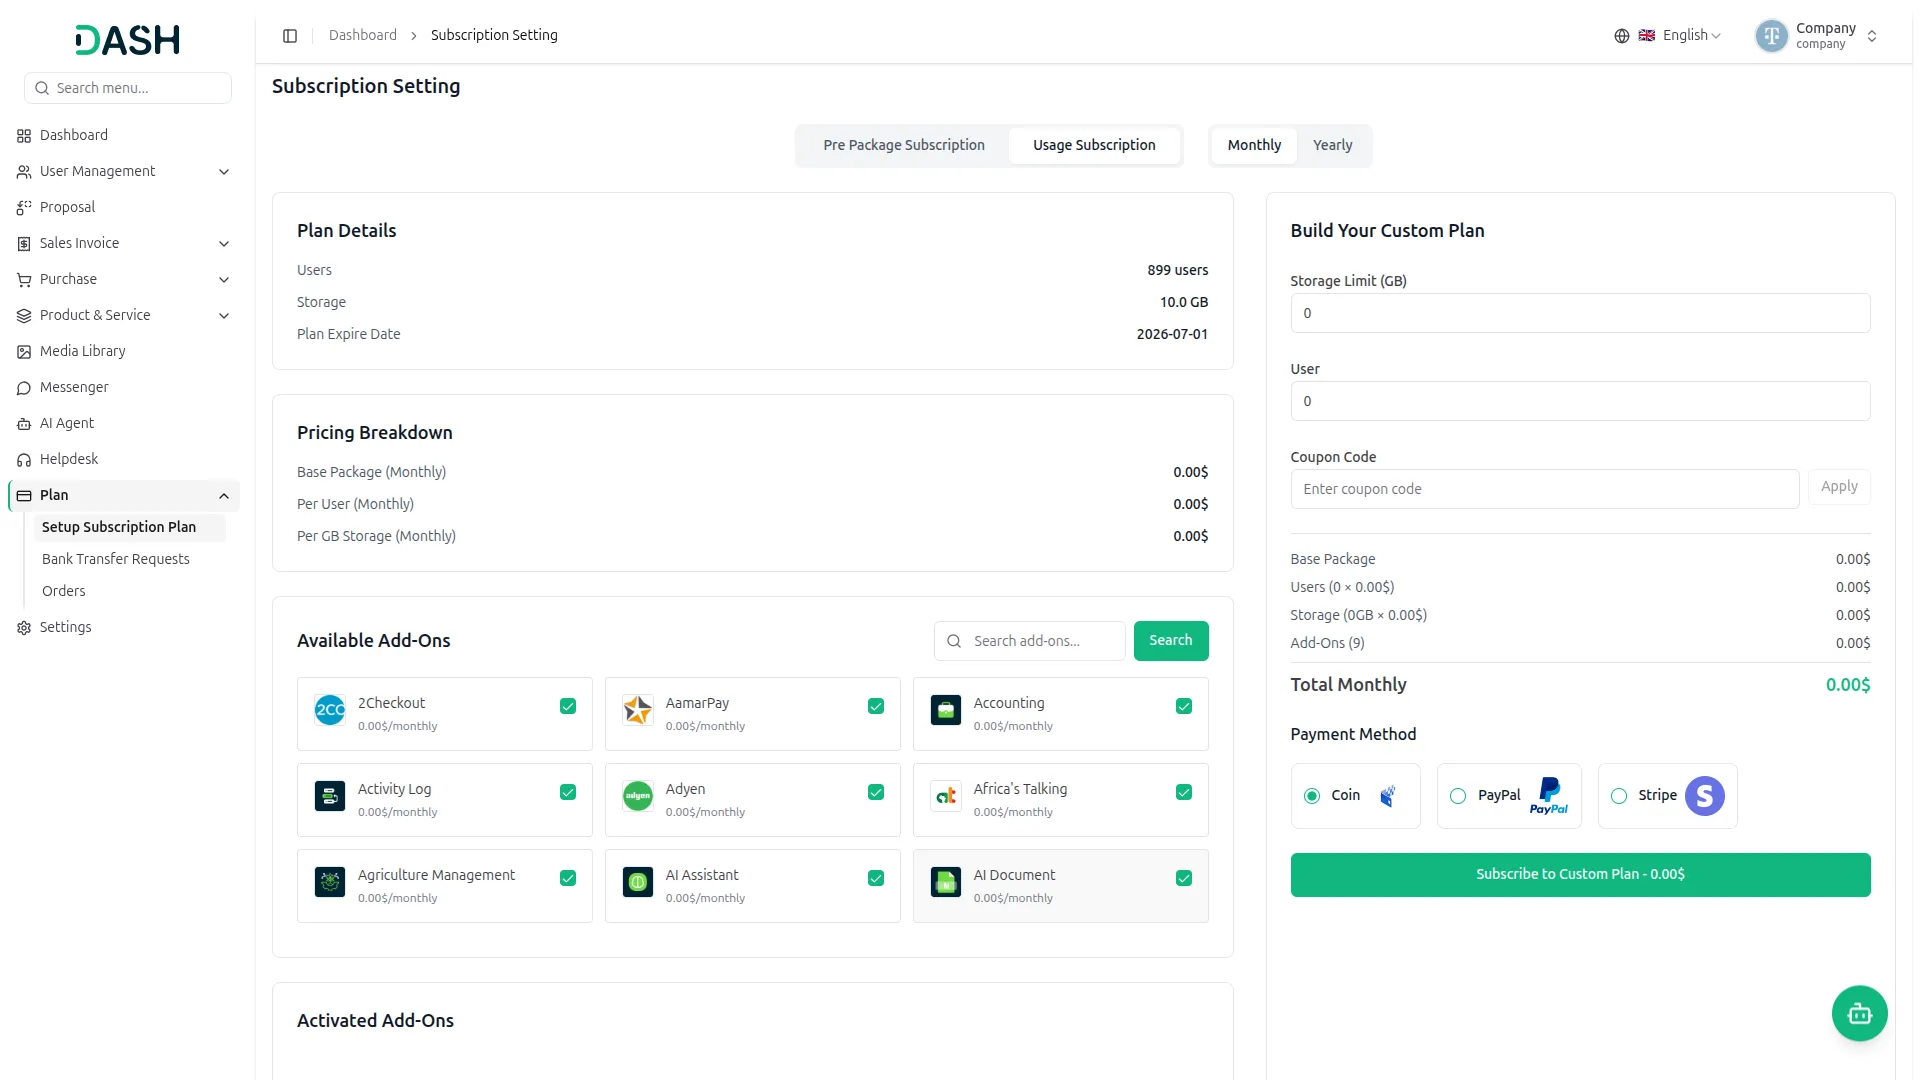Click the Adyen add-on logo

(638, 796)
